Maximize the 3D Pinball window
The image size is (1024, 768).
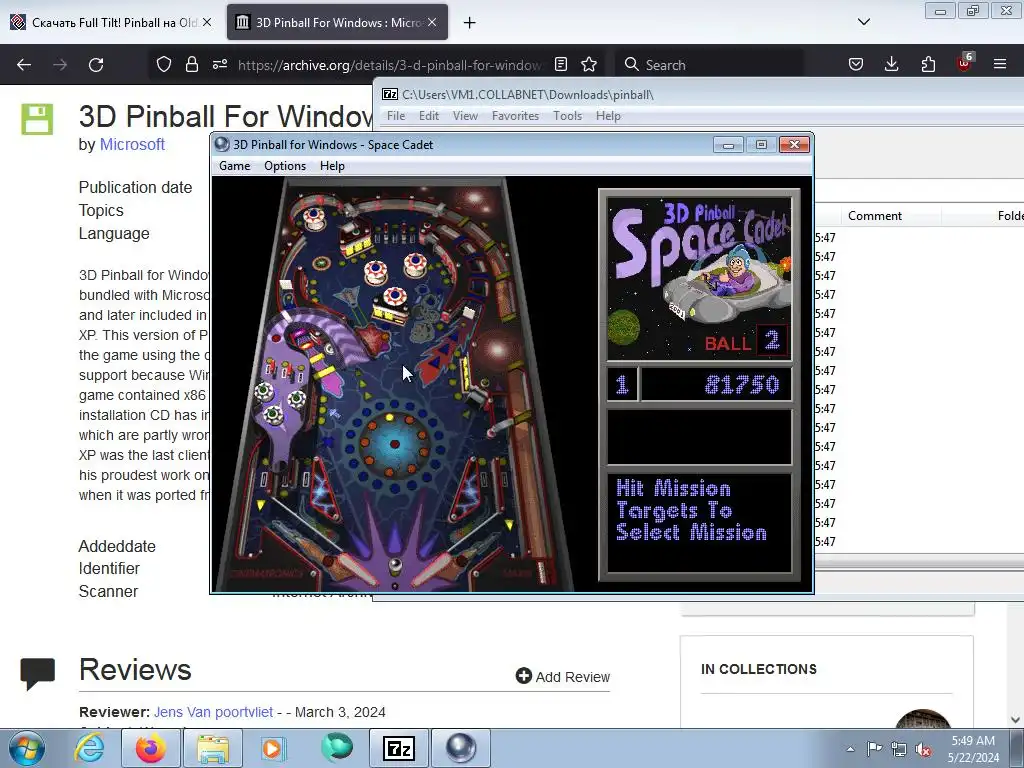(x=761, y=144)
